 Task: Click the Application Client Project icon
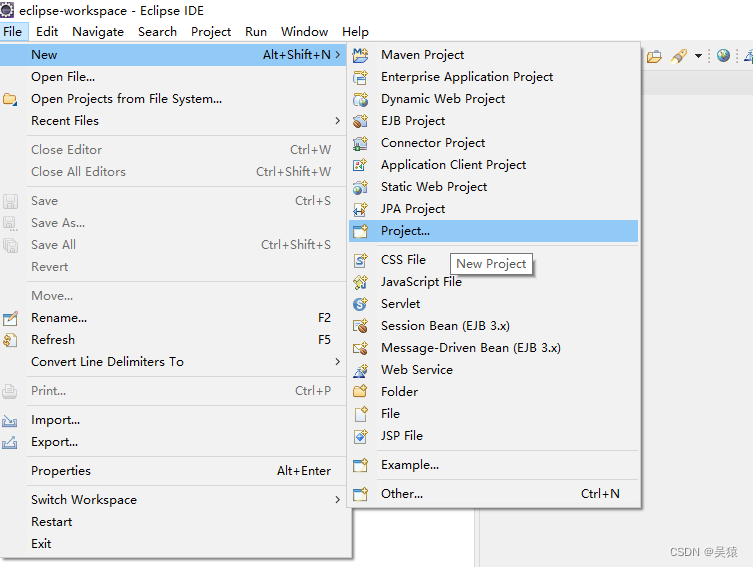pyautogui.click(x=360, y=165)
